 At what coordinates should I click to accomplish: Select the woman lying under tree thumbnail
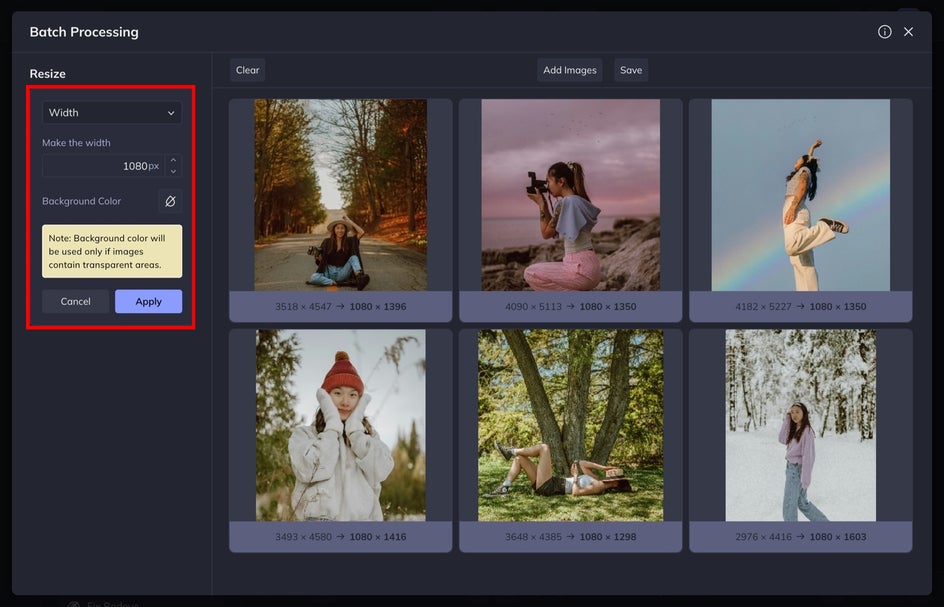pos(571,425)
